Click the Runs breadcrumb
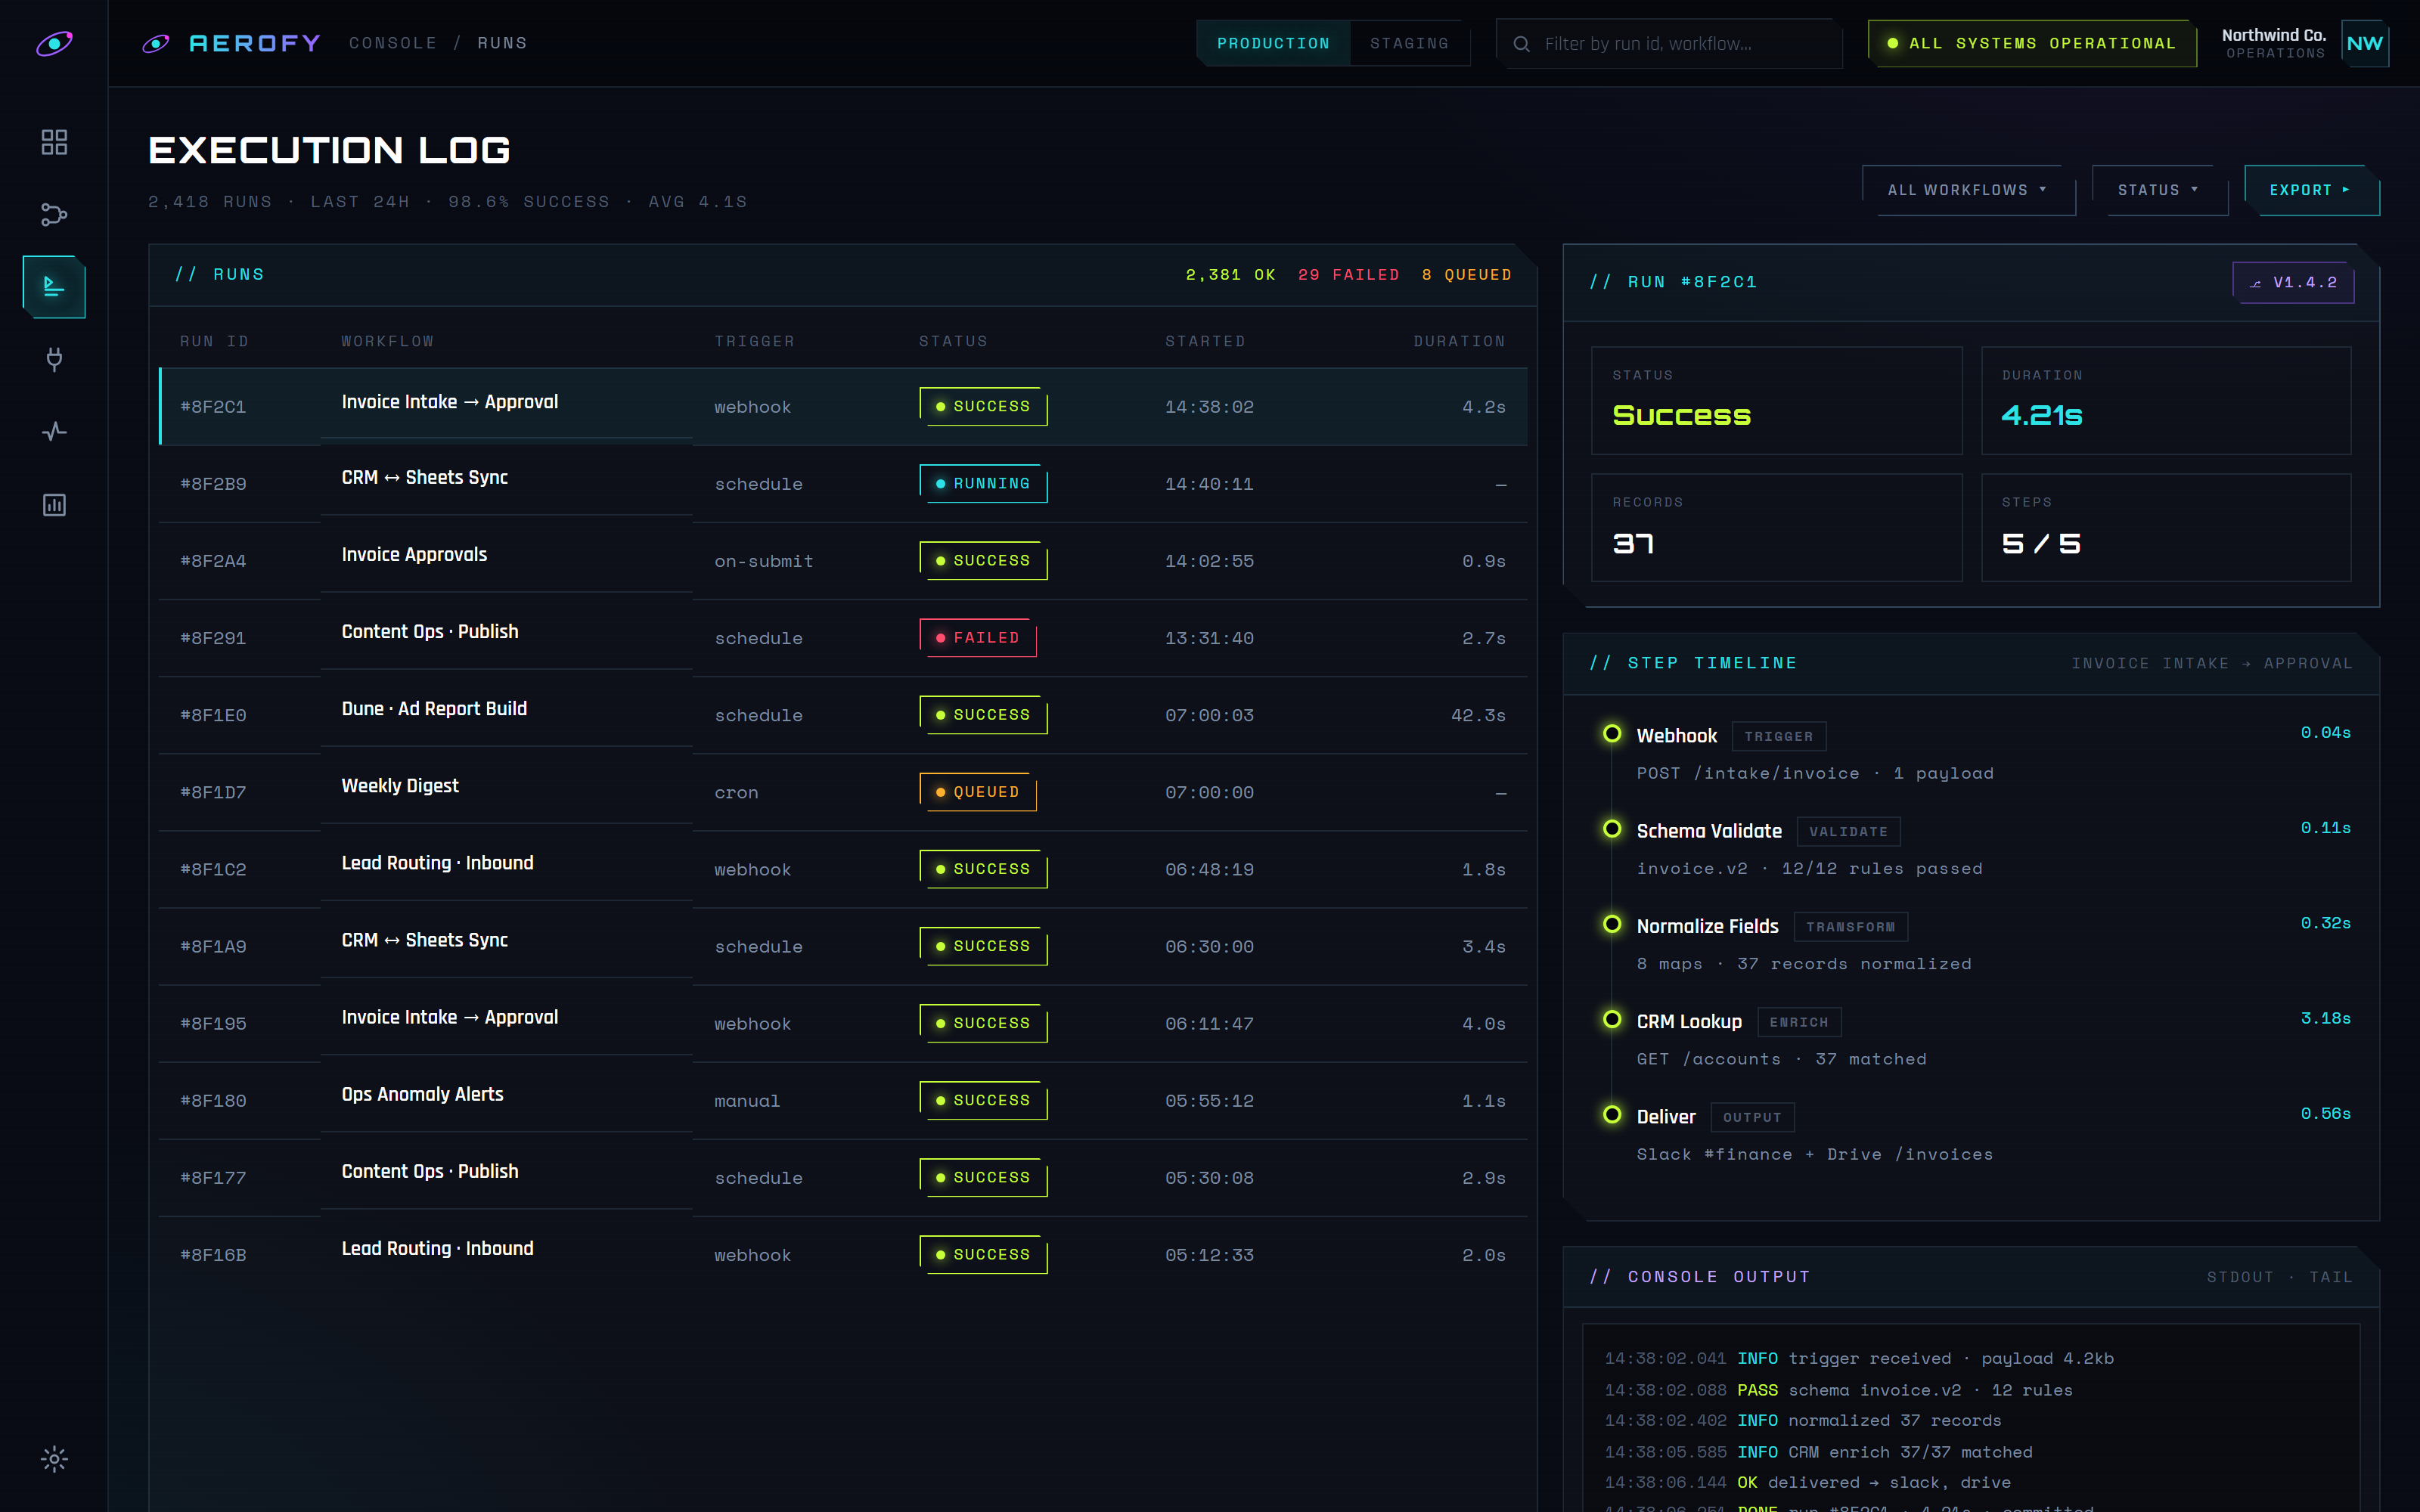This screenshot has width=2420, height=1512. [x=502, y=43]
